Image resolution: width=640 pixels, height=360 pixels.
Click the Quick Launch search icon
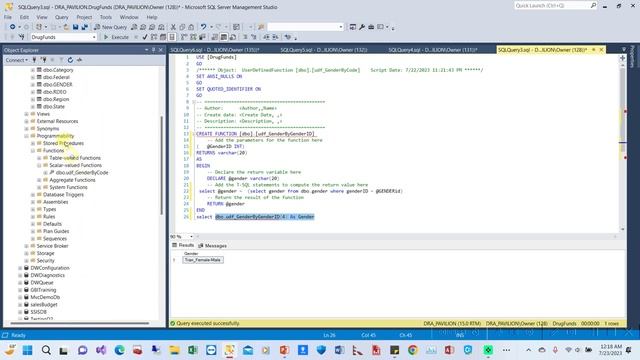click(593, 5)
